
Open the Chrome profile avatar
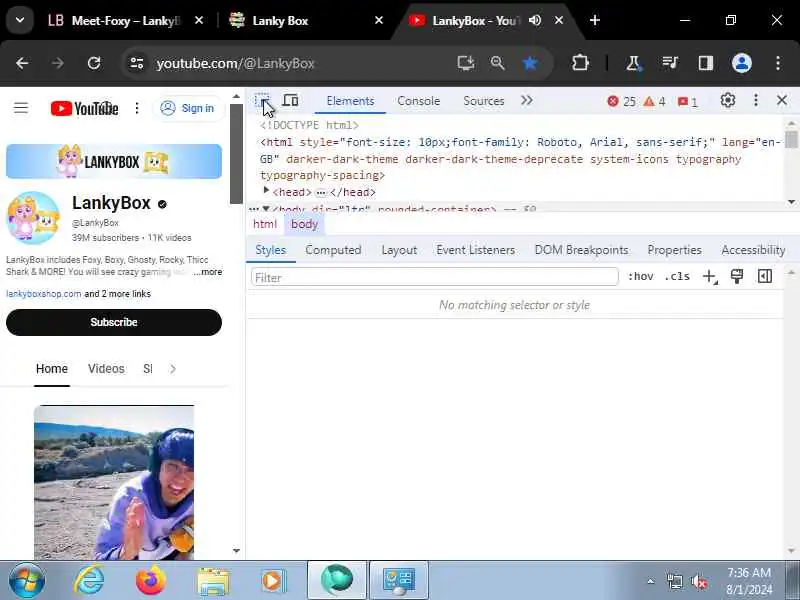(742, 63)
